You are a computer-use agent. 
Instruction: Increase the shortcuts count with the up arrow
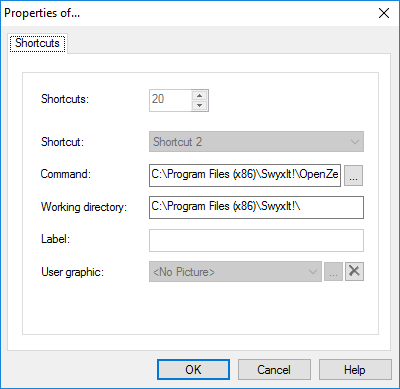(x=200, y=95)
